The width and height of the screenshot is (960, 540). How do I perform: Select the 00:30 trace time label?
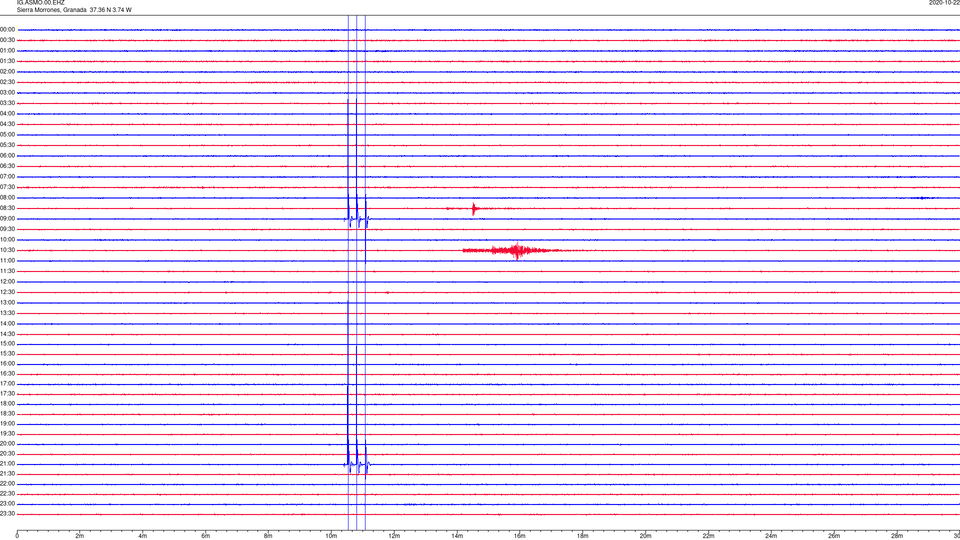pyautogui.click(x=7, y=40)
